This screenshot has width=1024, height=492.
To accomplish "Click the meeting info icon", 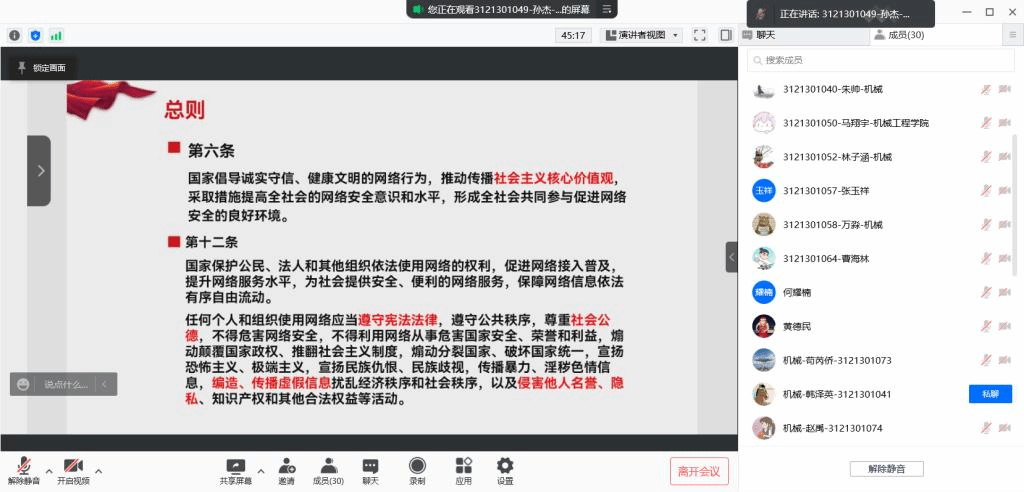I will (15, 35).
